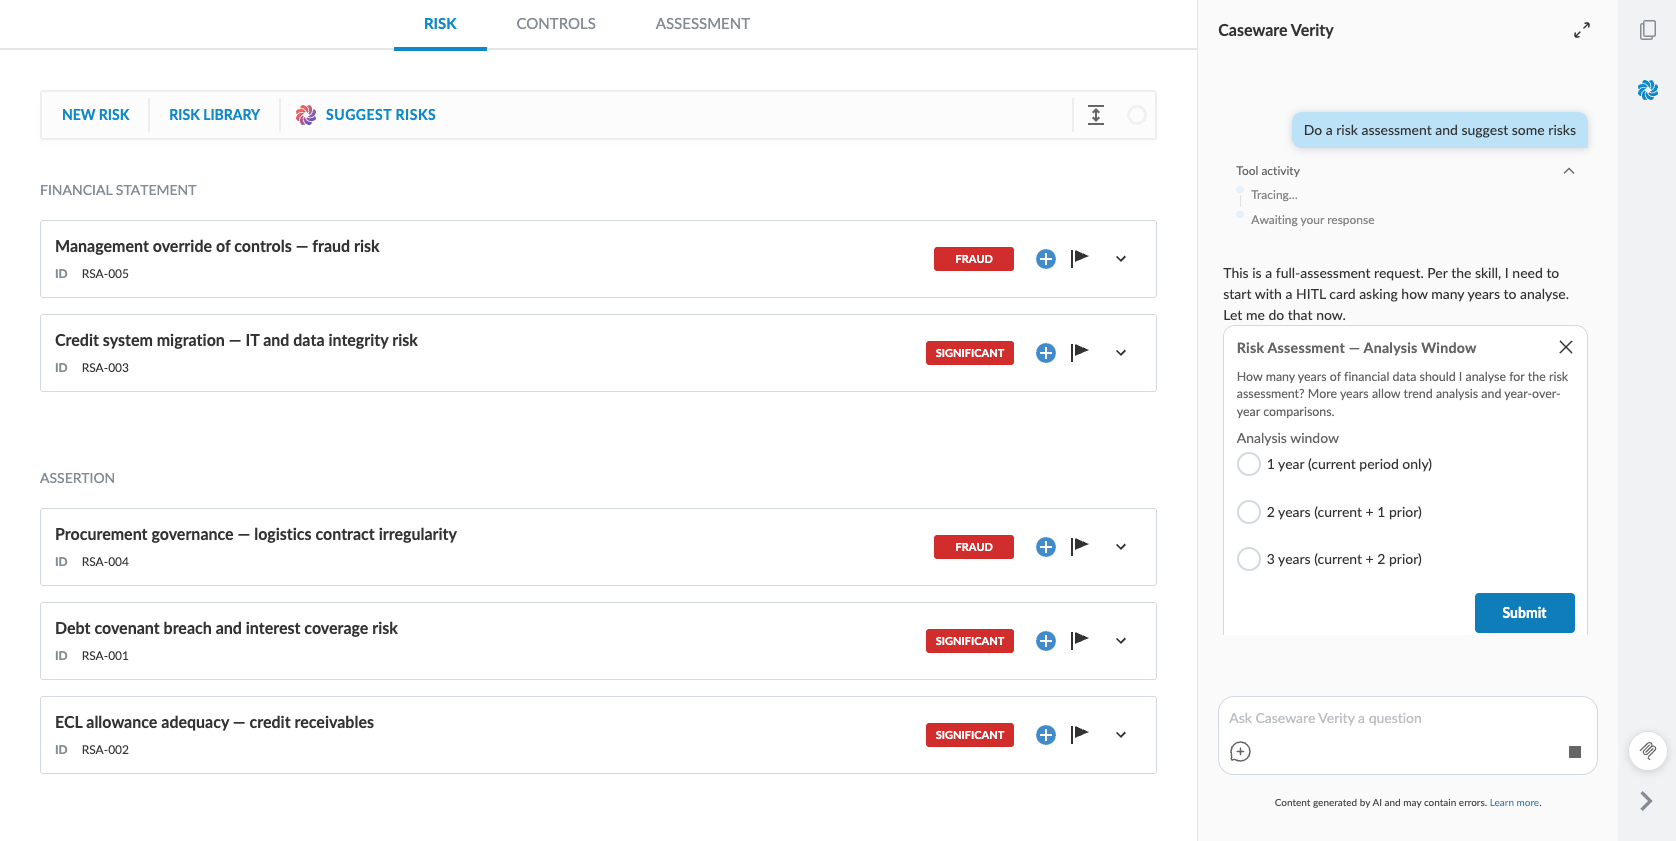Select 1 year (current period only)
1676x841 pixels.
click(1249, 464)
